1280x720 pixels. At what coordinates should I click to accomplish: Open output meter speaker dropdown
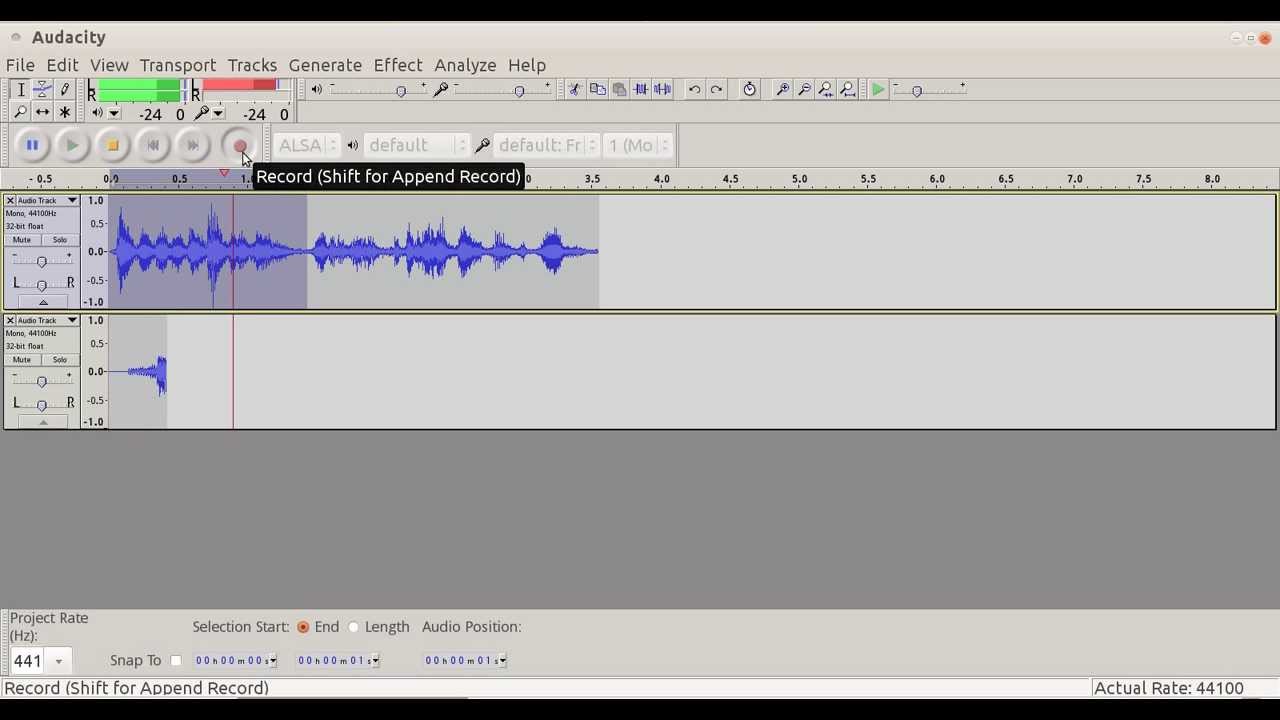(105, 114)
